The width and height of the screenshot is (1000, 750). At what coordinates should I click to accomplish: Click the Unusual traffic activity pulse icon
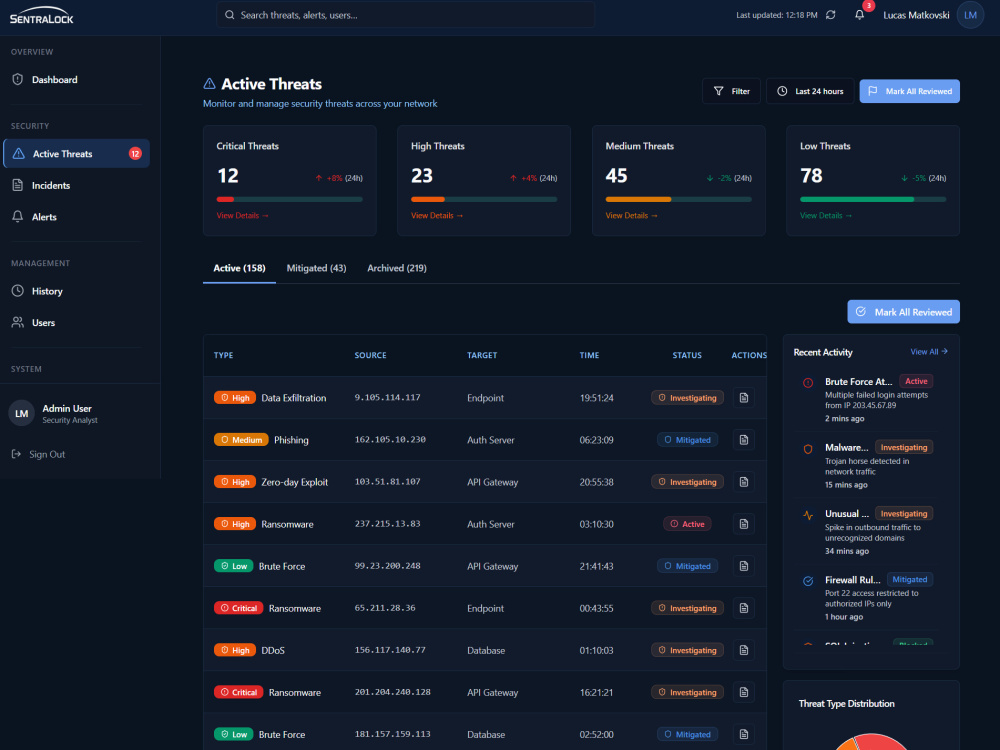coord(808,515)
